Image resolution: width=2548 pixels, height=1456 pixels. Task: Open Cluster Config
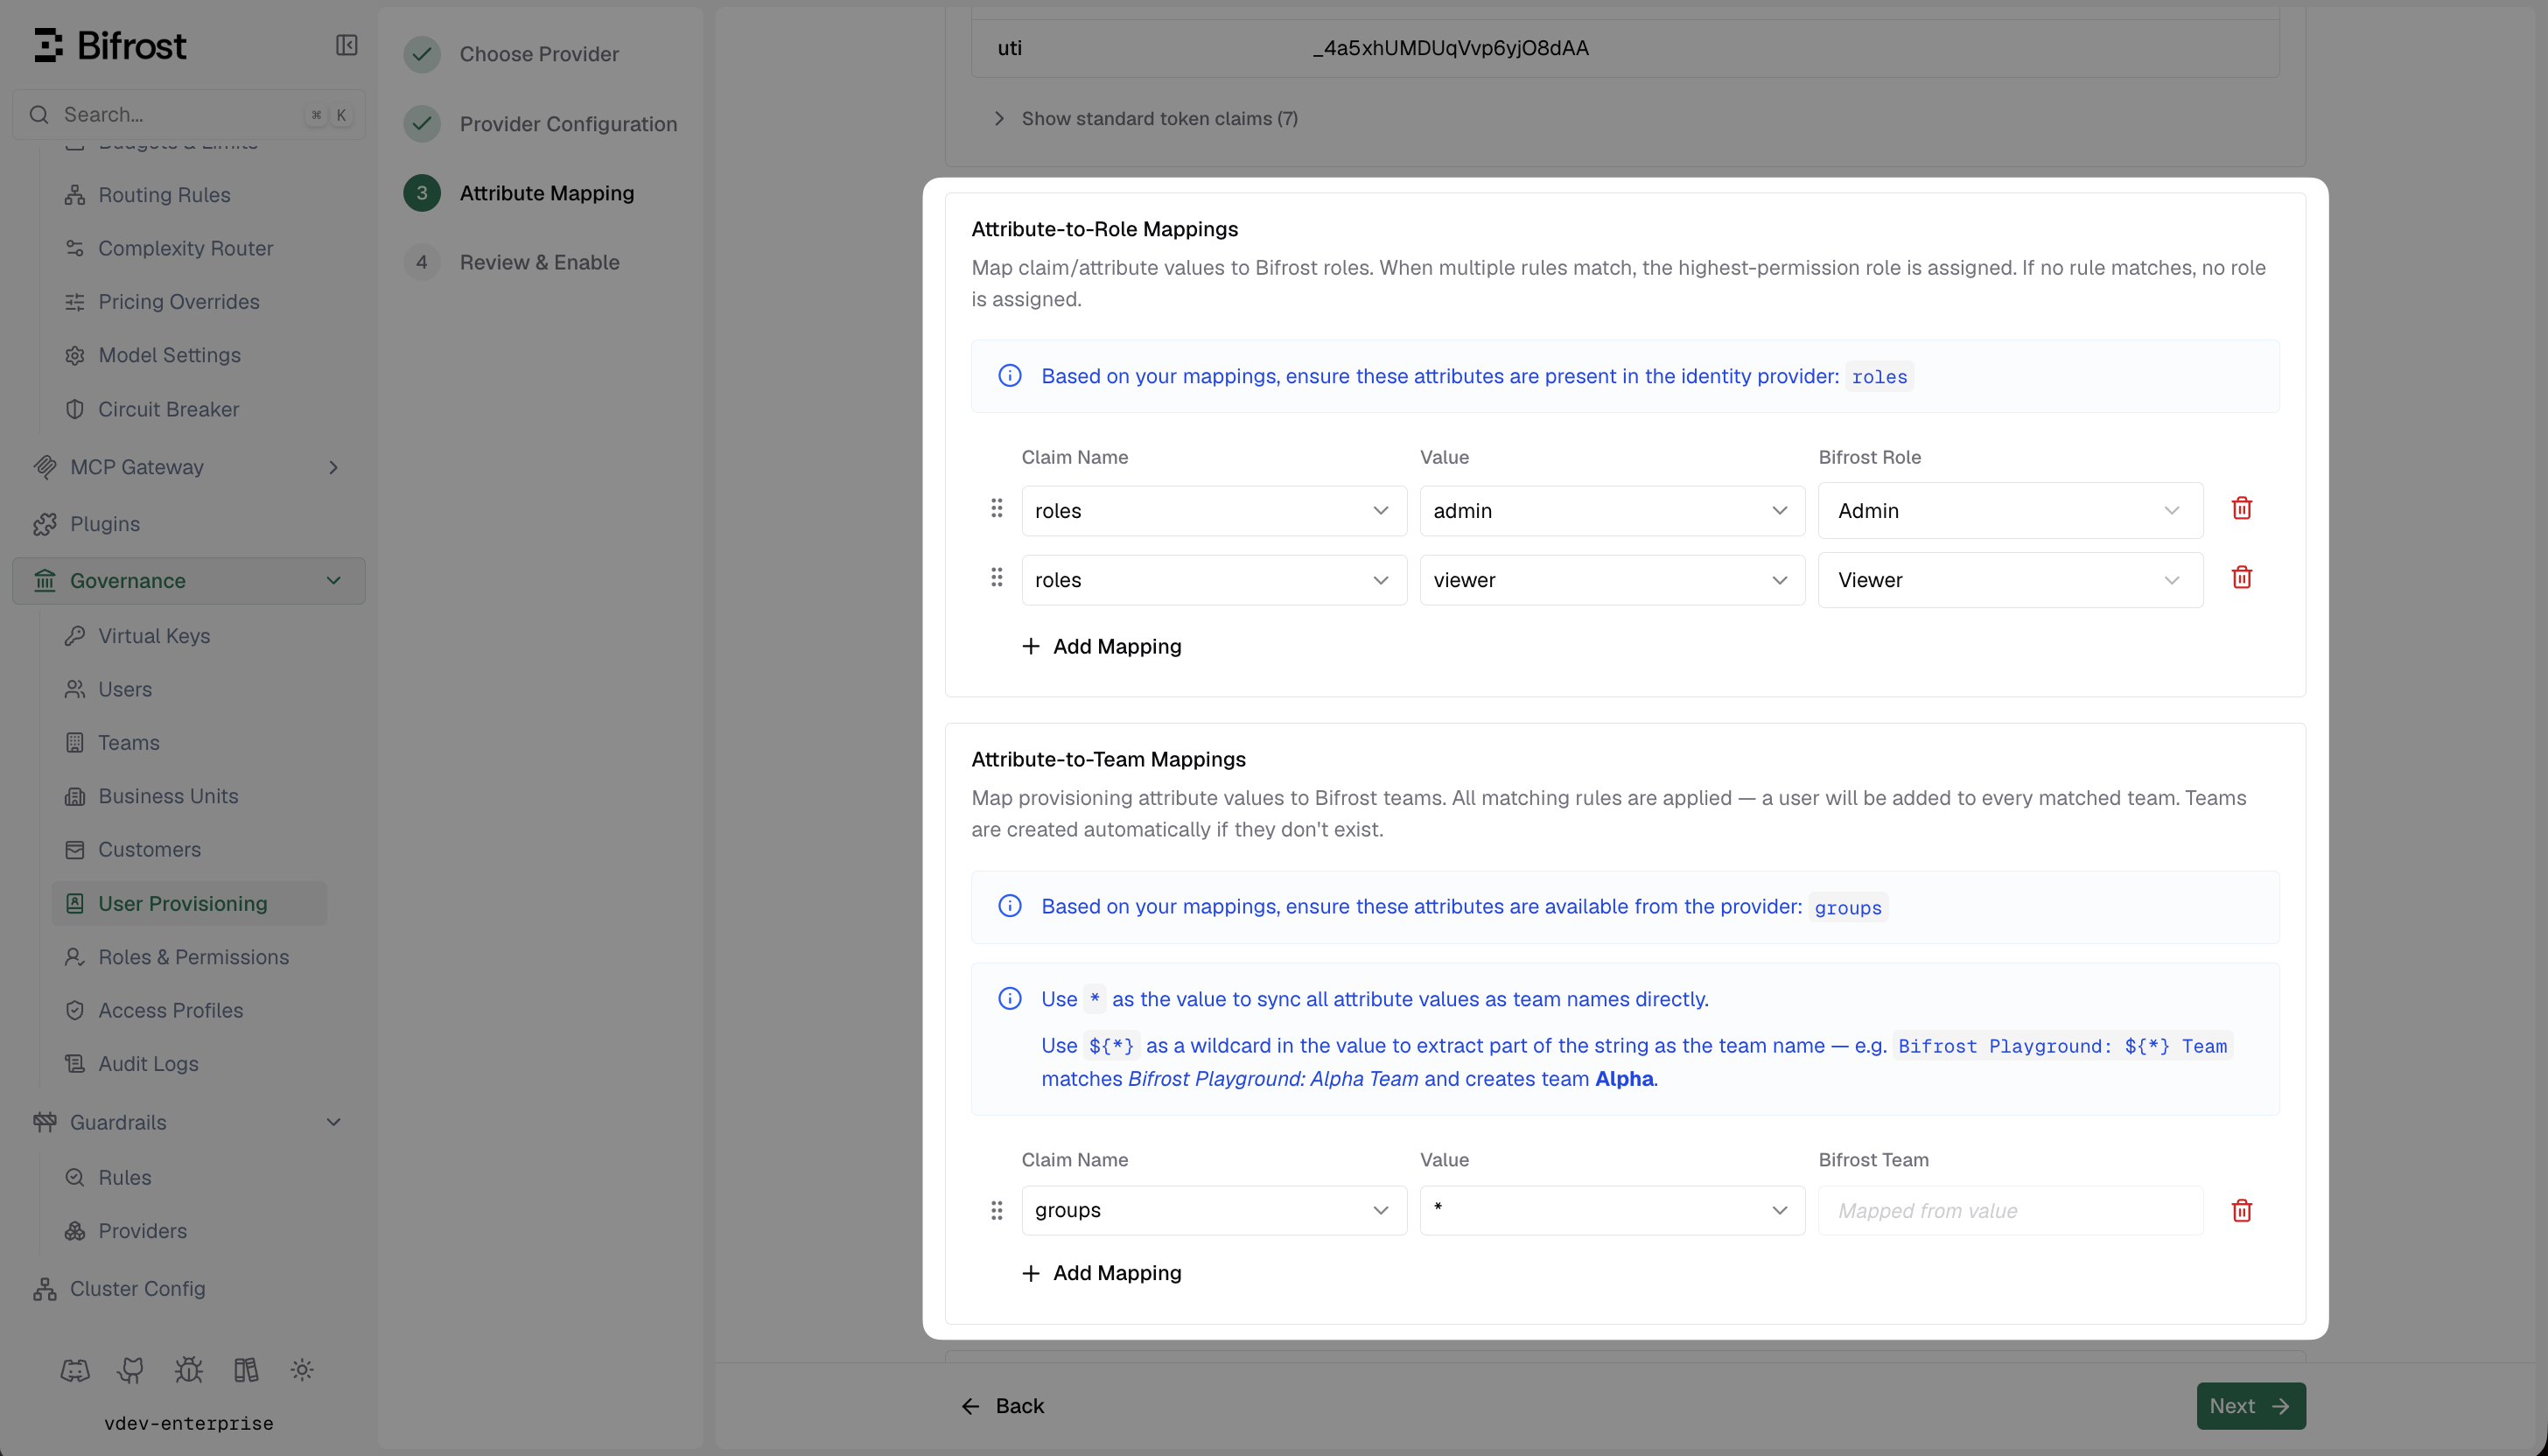click(188, 1289)
